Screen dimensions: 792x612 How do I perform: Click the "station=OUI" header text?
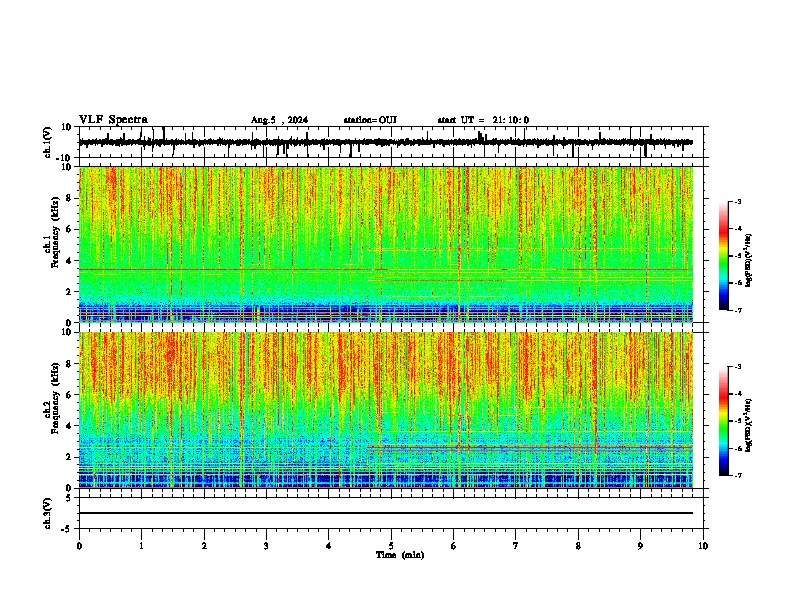[x=370, y=120]
